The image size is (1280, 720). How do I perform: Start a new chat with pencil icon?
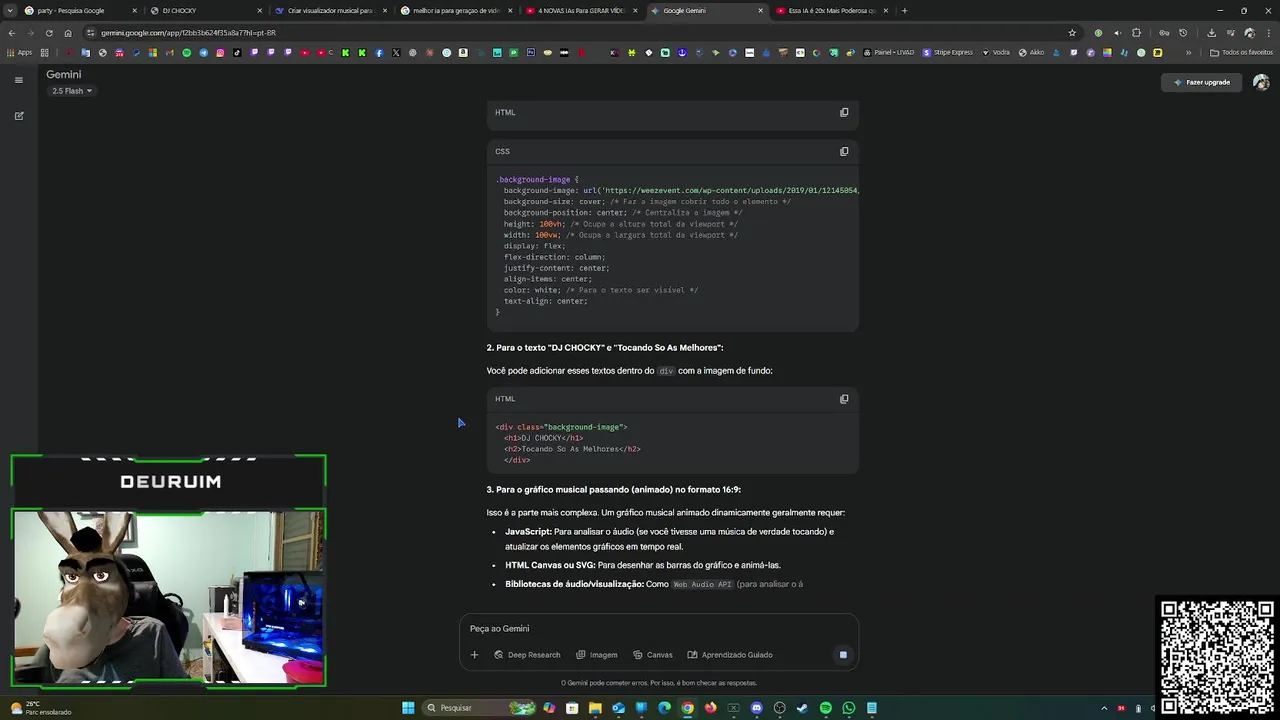click(x=18, y=116)
